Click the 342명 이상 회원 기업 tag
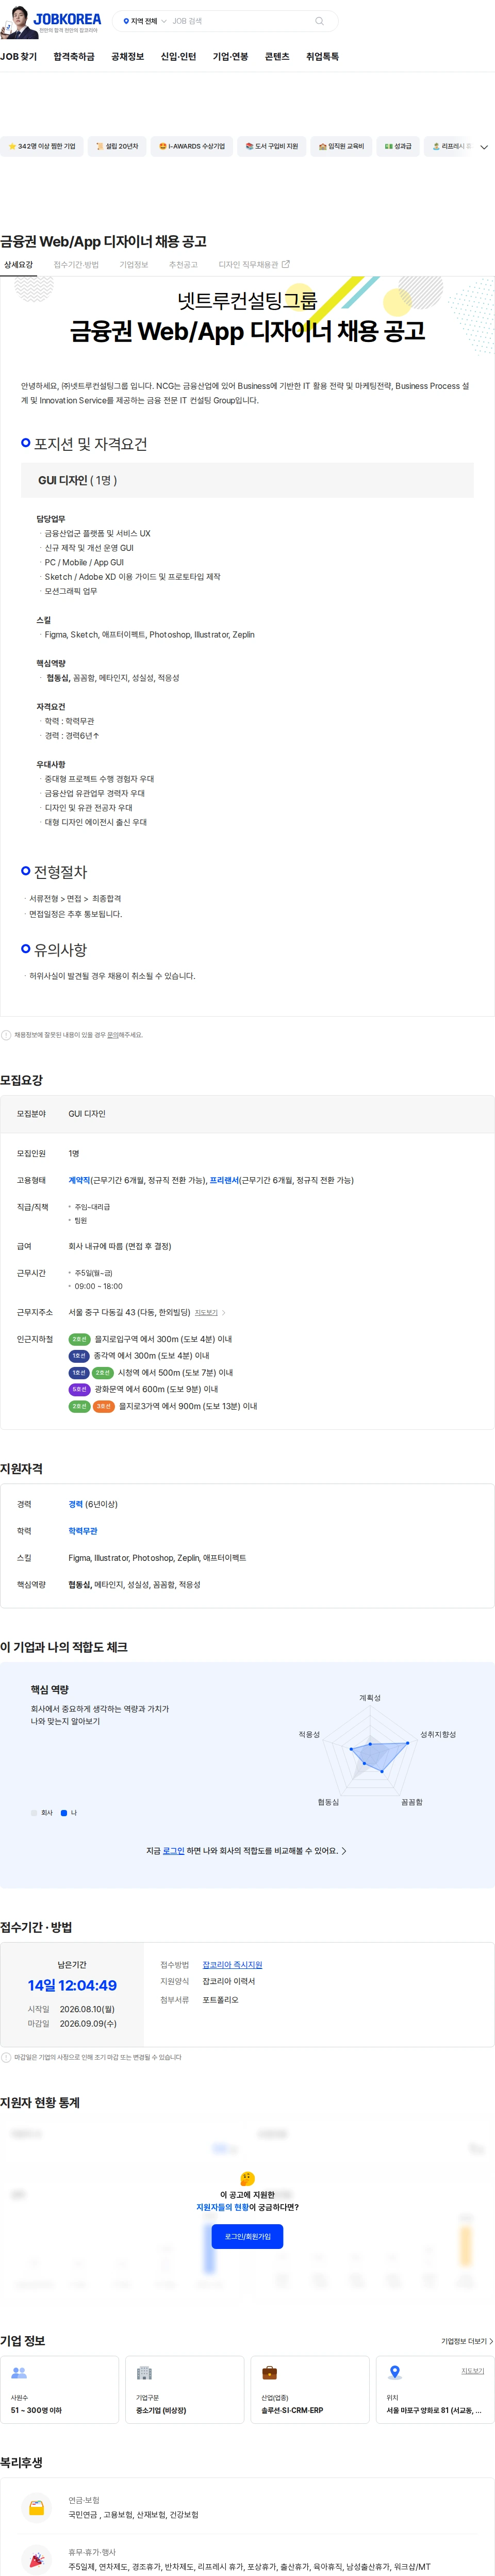The height and width of the screenshot is (2576, 495). coord(42,146)
